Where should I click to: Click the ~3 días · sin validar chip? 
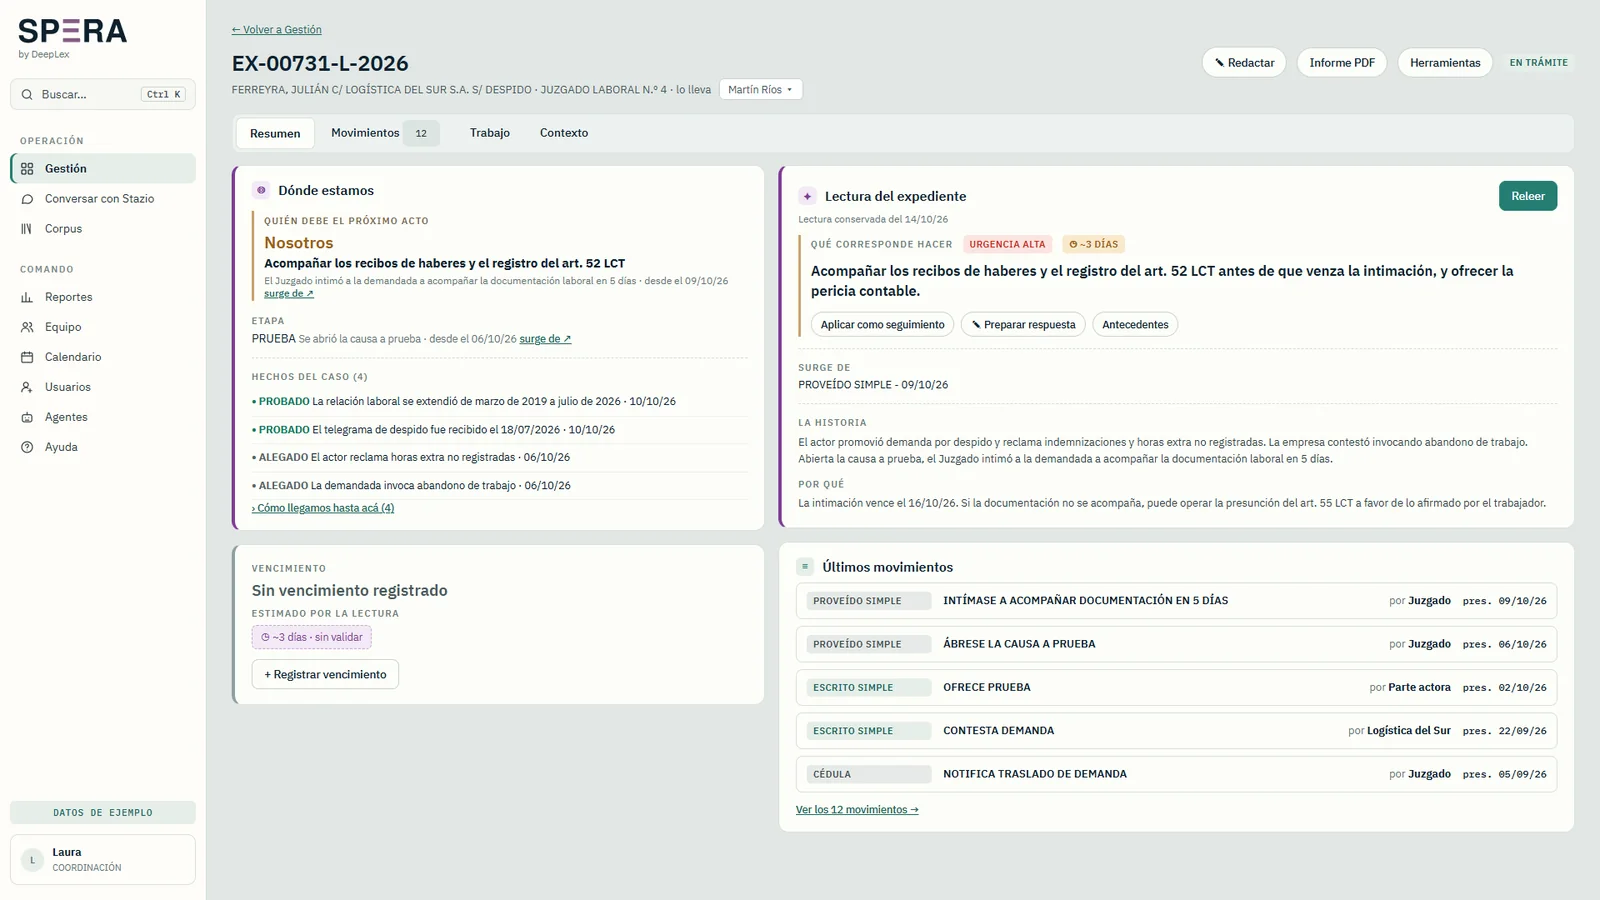(x=312, y=637)
